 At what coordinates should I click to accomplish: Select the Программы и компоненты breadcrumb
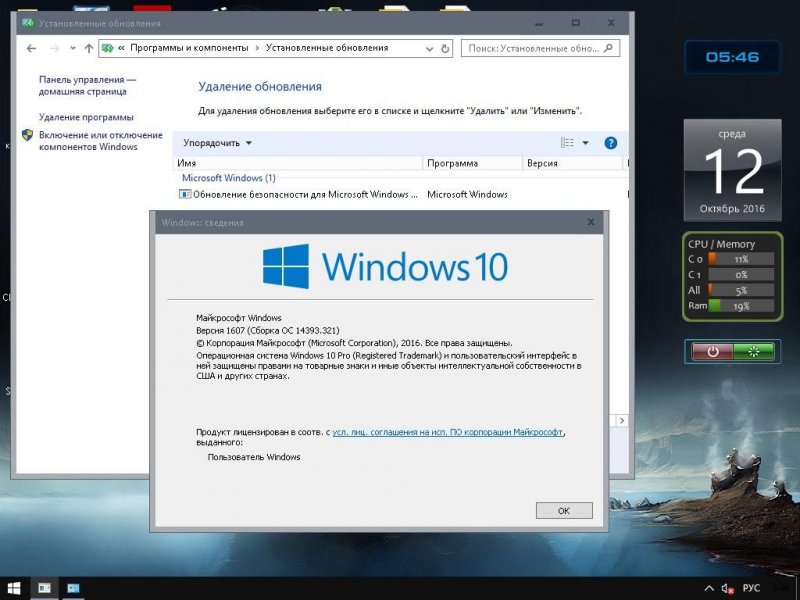pos(189,48)
